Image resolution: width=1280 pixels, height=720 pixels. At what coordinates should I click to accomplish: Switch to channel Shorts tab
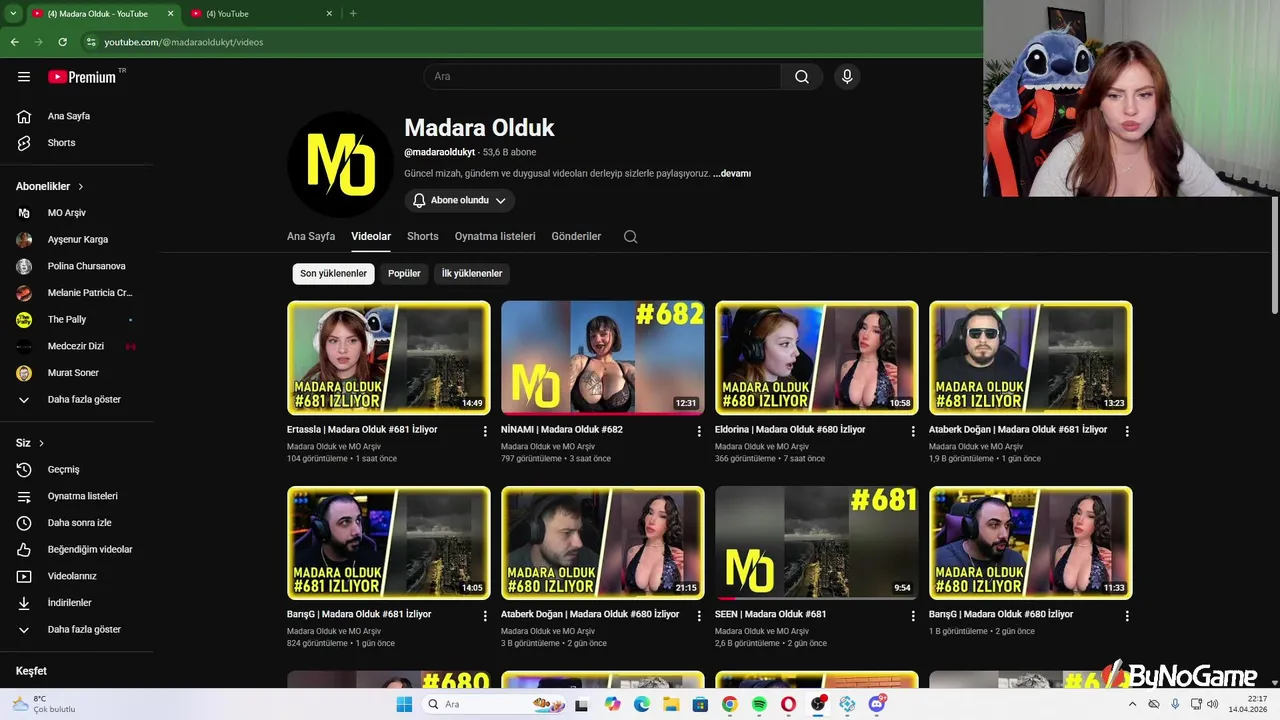pyautogui.click(x=422, y=237)
